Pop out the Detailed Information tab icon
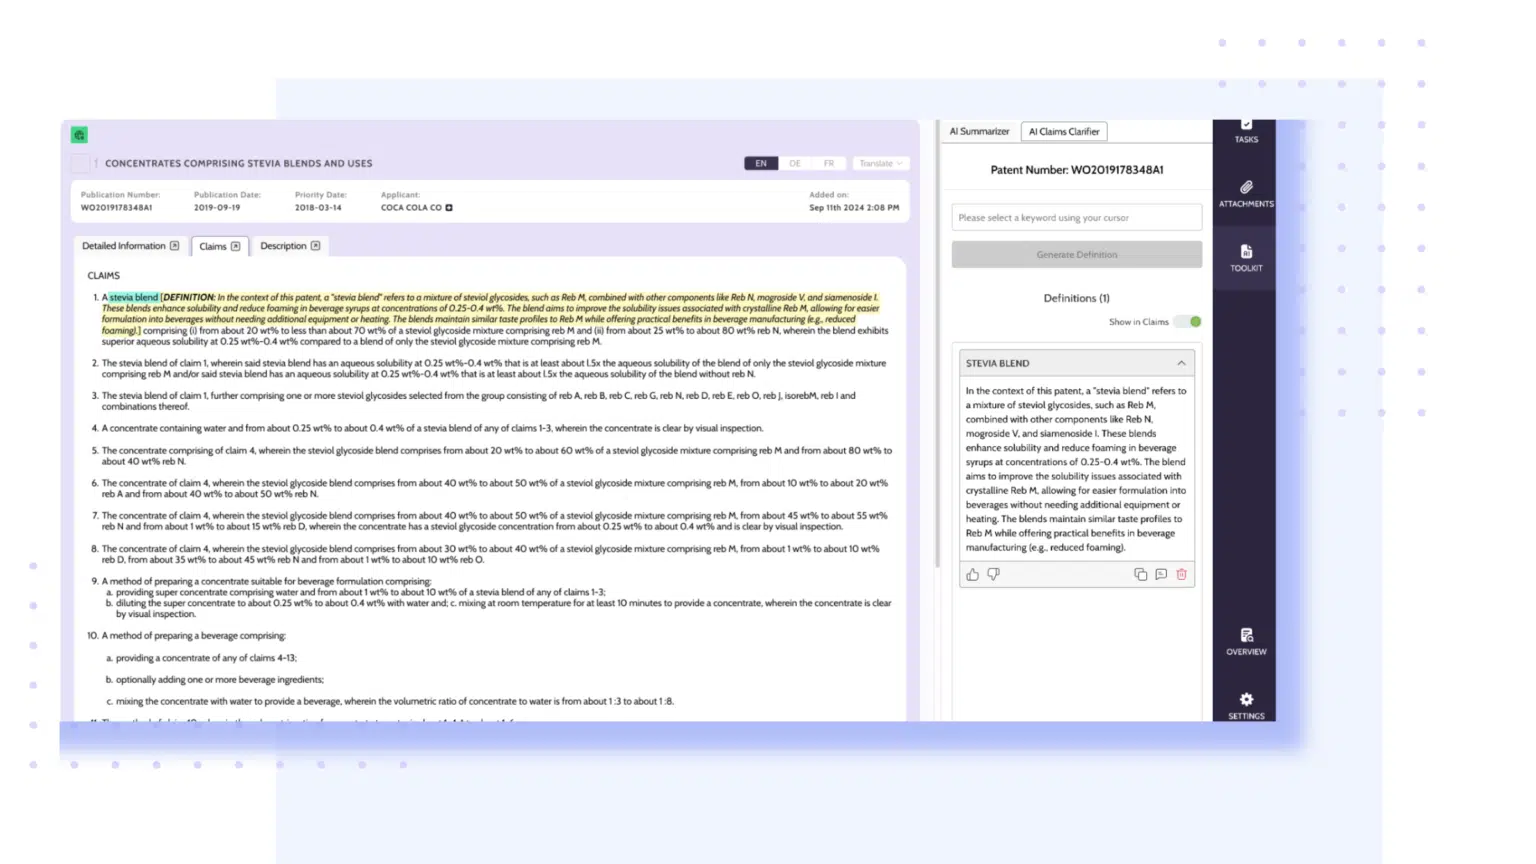The width and height of the screenshot is (1536, 864). tap(175, 246)
